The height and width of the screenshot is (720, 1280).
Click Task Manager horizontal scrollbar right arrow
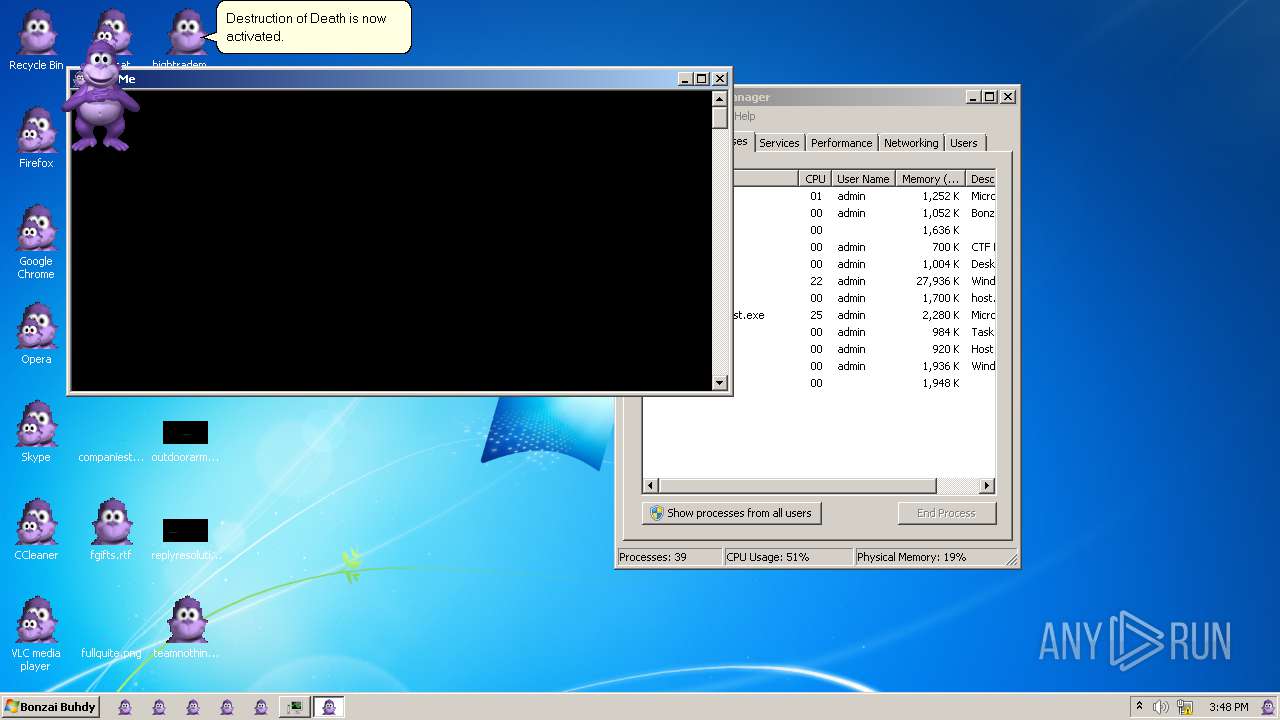[987, 486]
